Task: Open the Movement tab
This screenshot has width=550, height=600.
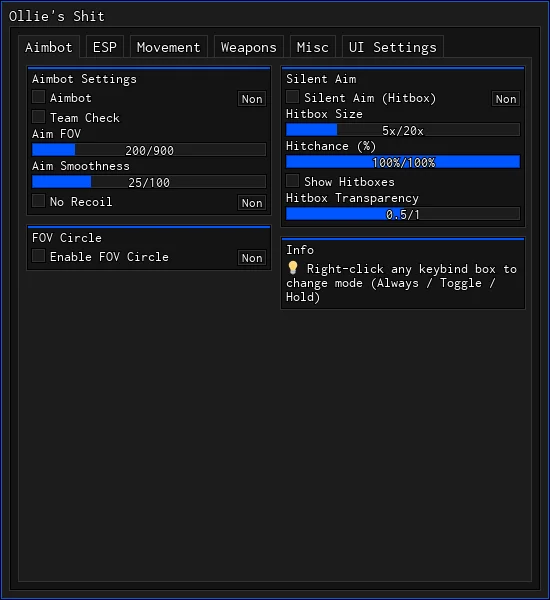Action: [x=168, y=47]
